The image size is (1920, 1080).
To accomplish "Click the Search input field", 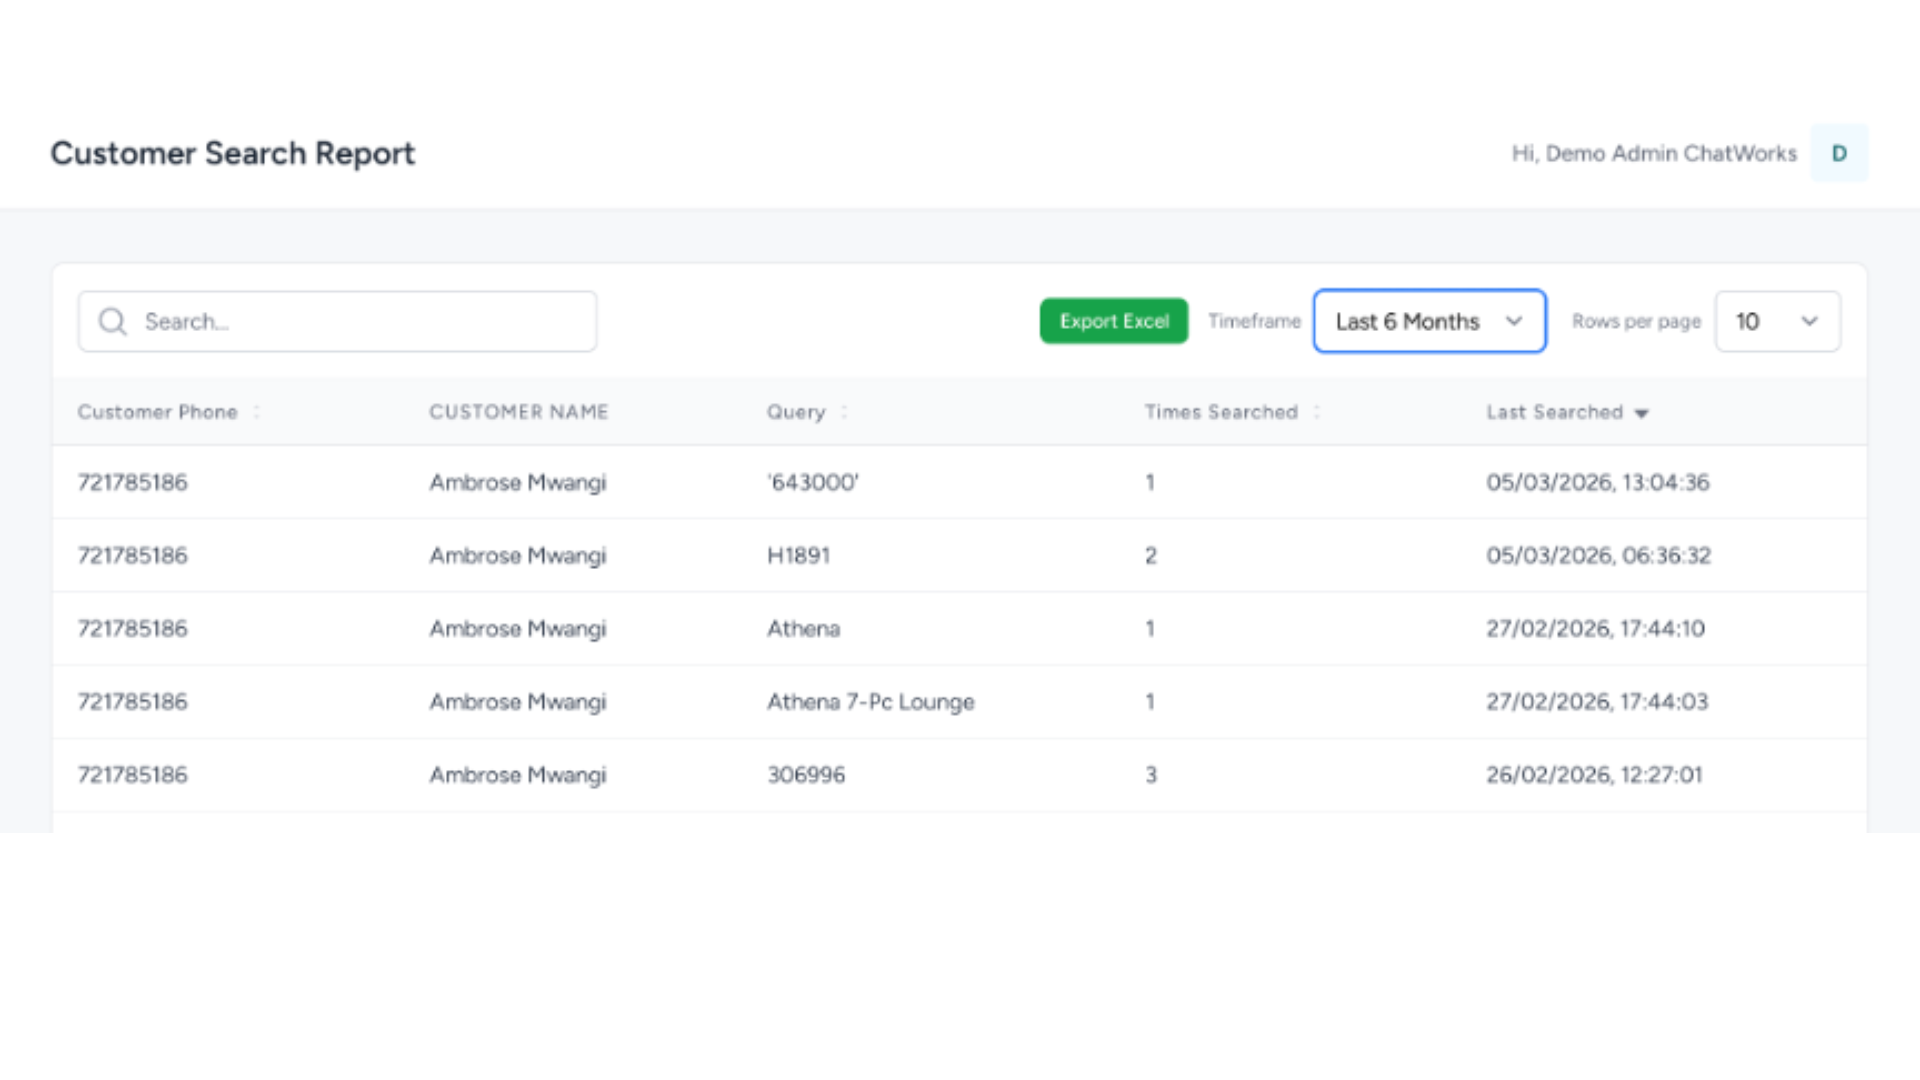I will pyautogui.click(x=338, y=321).
